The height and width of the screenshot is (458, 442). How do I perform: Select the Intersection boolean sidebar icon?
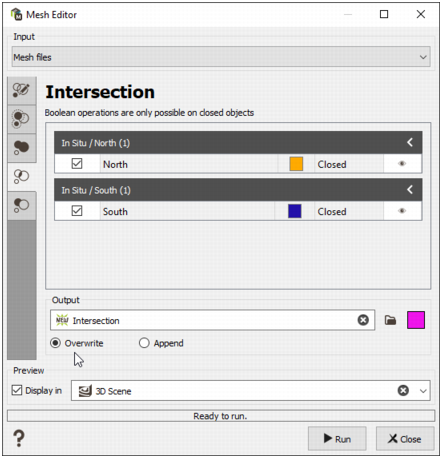22,176
